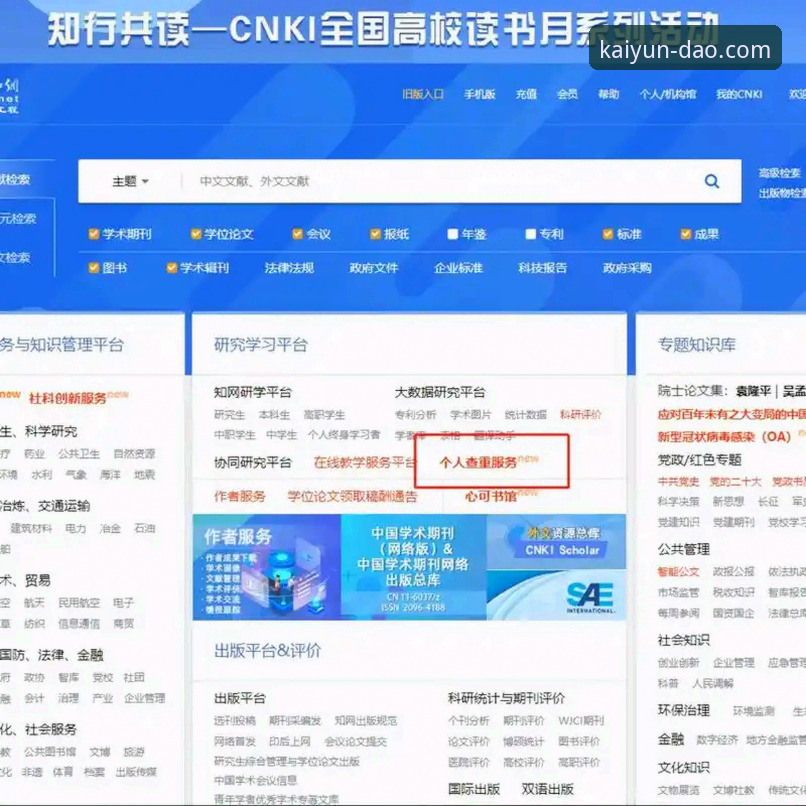Open 中国学术会议信息 link
Viewport: 806px width, 806px height.
click(x=255, y=780)
